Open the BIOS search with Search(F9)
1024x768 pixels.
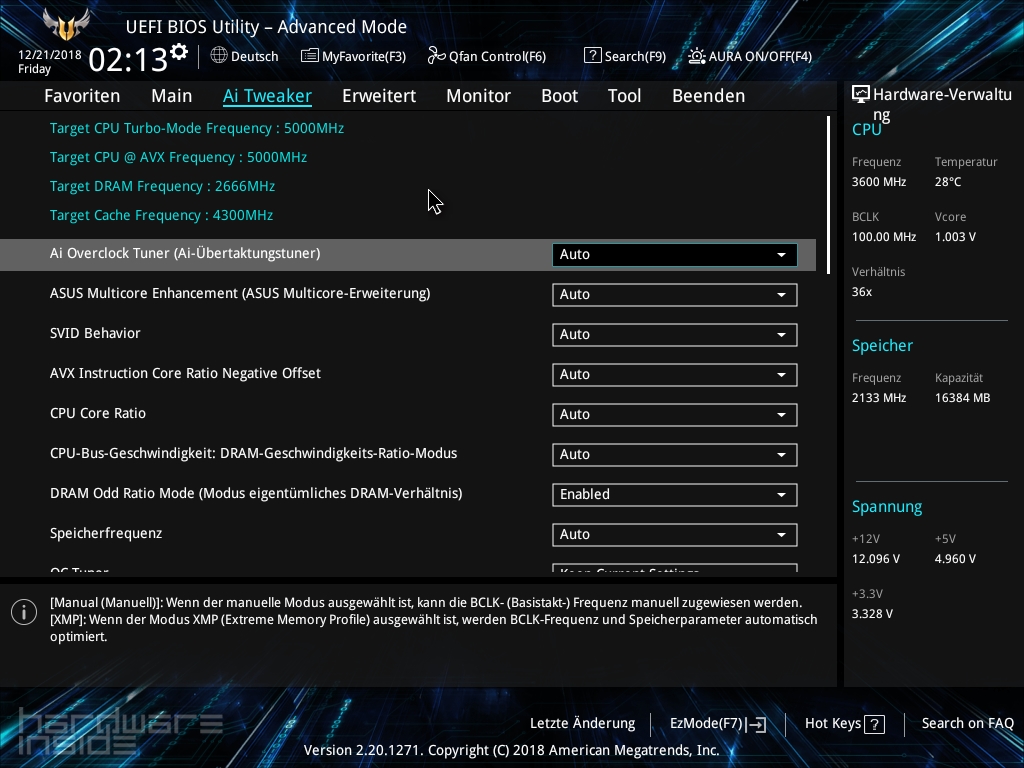click(624, 56)
